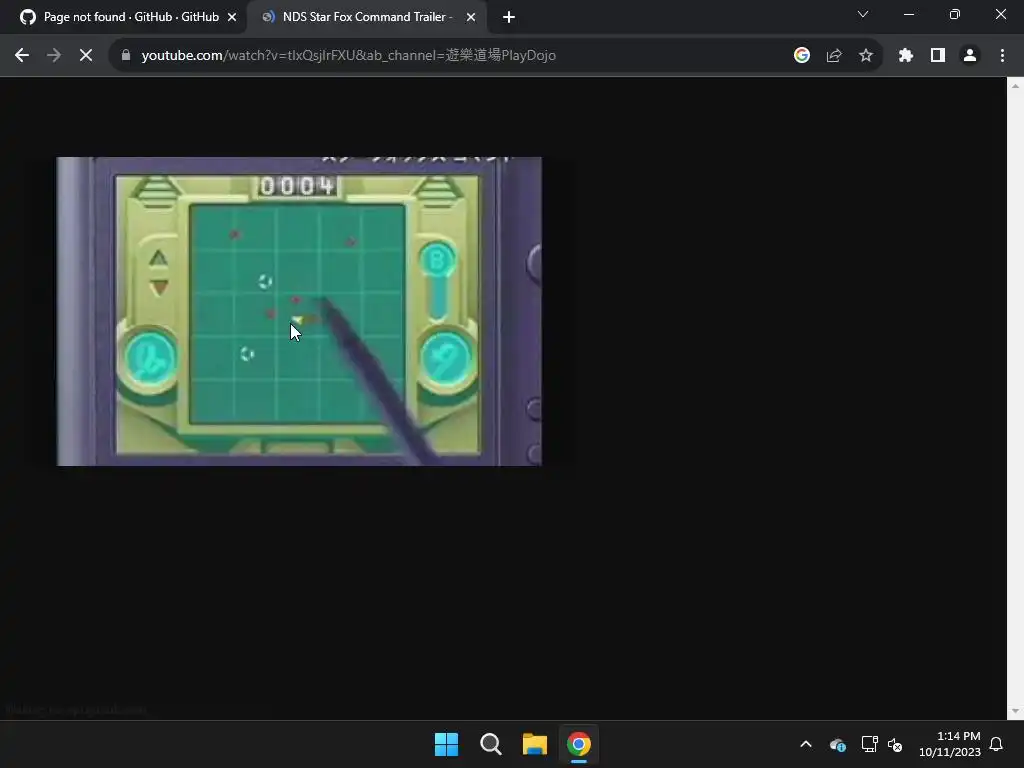Click the page scrollbar up arrow

click(1016, 86)
